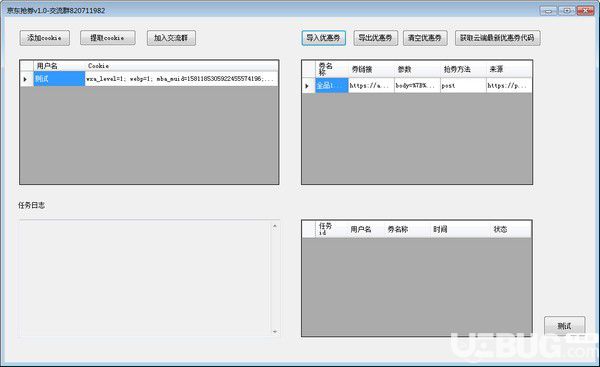This screenshot has width=600, height=367.
Task: Click the 券链接 column header
Action: [371, 69]
